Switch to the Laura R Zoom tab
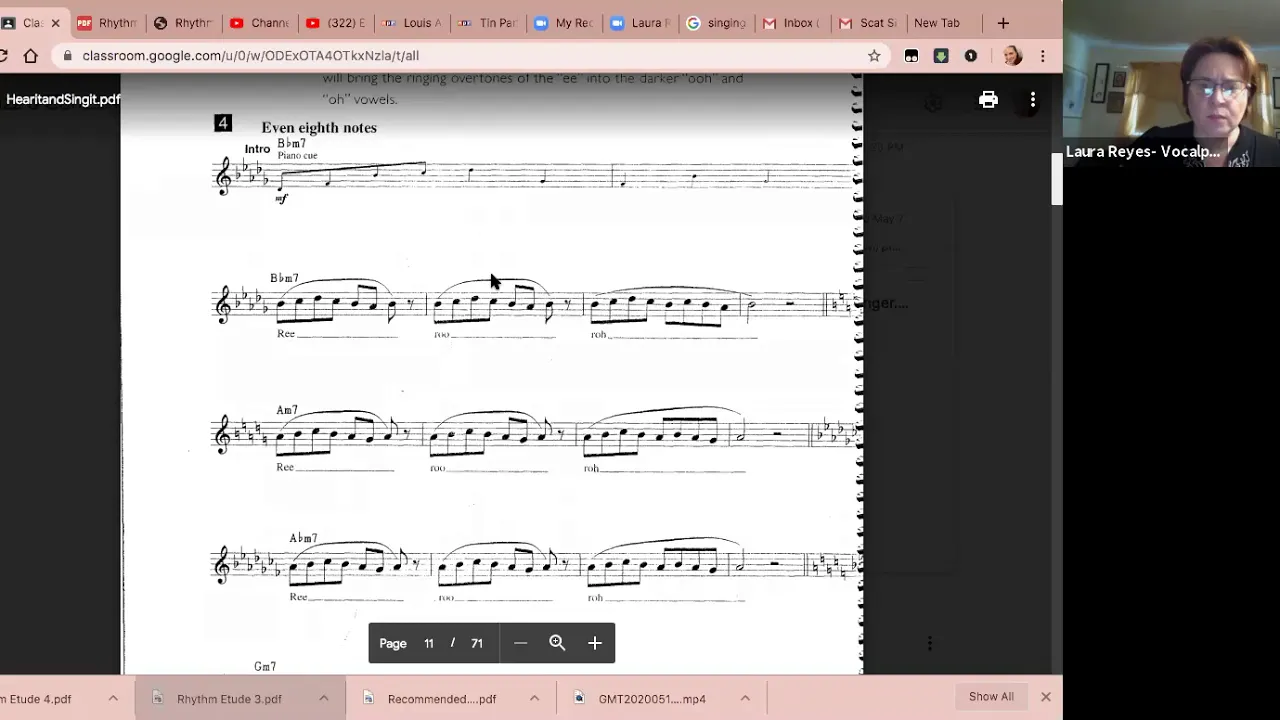The height and width of the screenshot is (720, 1280). [639, 23]
